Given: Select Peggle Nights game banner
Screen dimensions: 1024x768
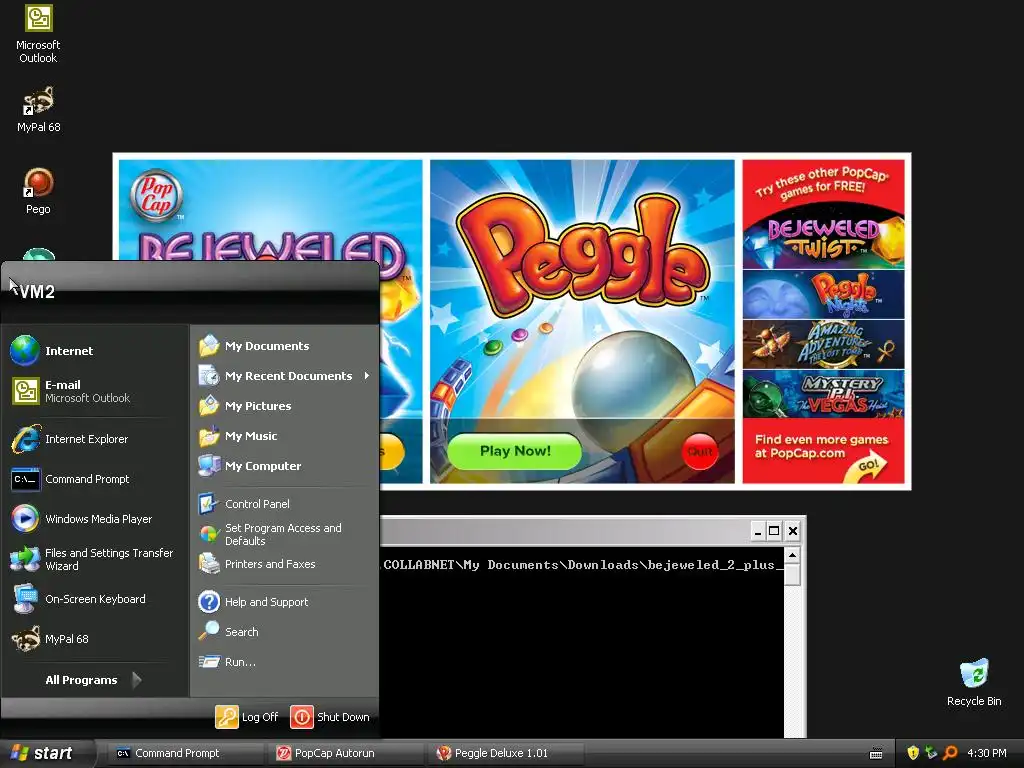Looking at the screenshot, I should pos(823,294).
